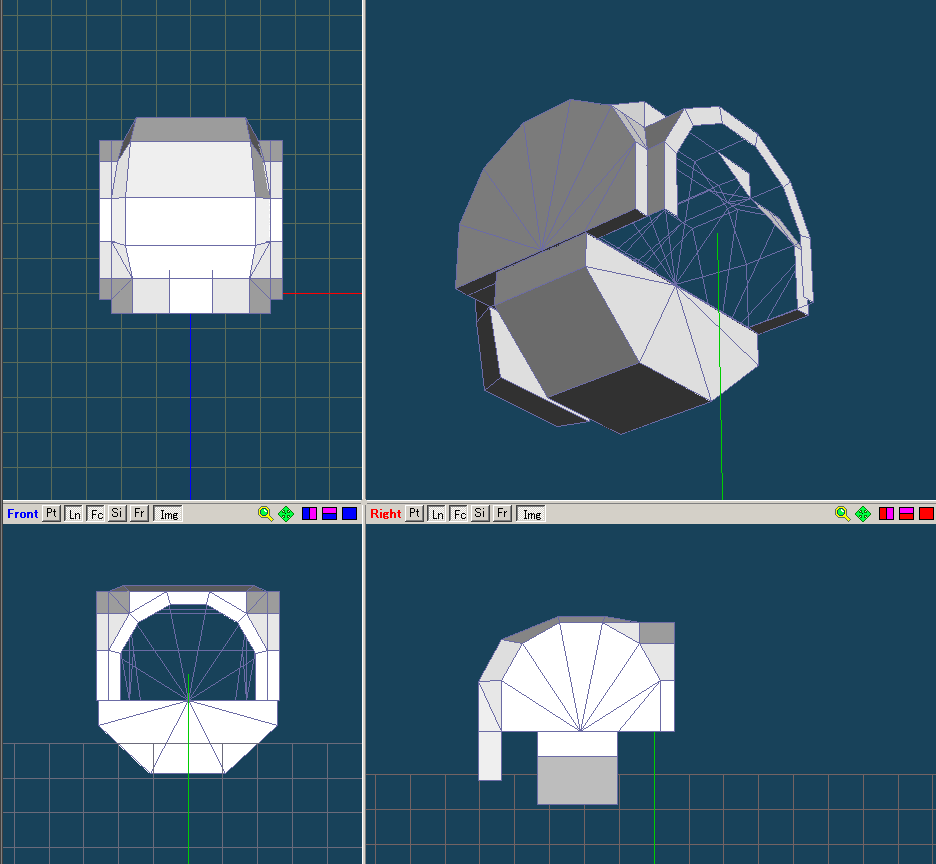Screen dimensions: 936x864
Task: Maximize Front view with solid blue icon
Action: (x=349, y=514)
